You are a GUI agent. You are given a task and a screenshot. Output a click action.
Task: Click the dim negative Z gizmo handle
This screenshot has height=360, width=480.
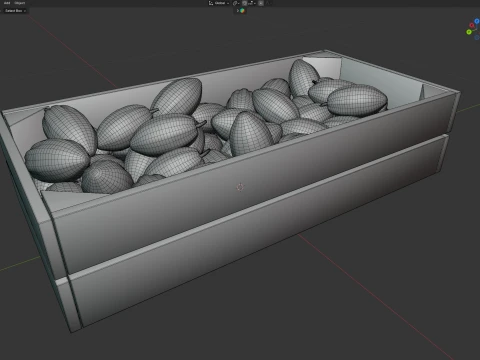coord(477,37)
